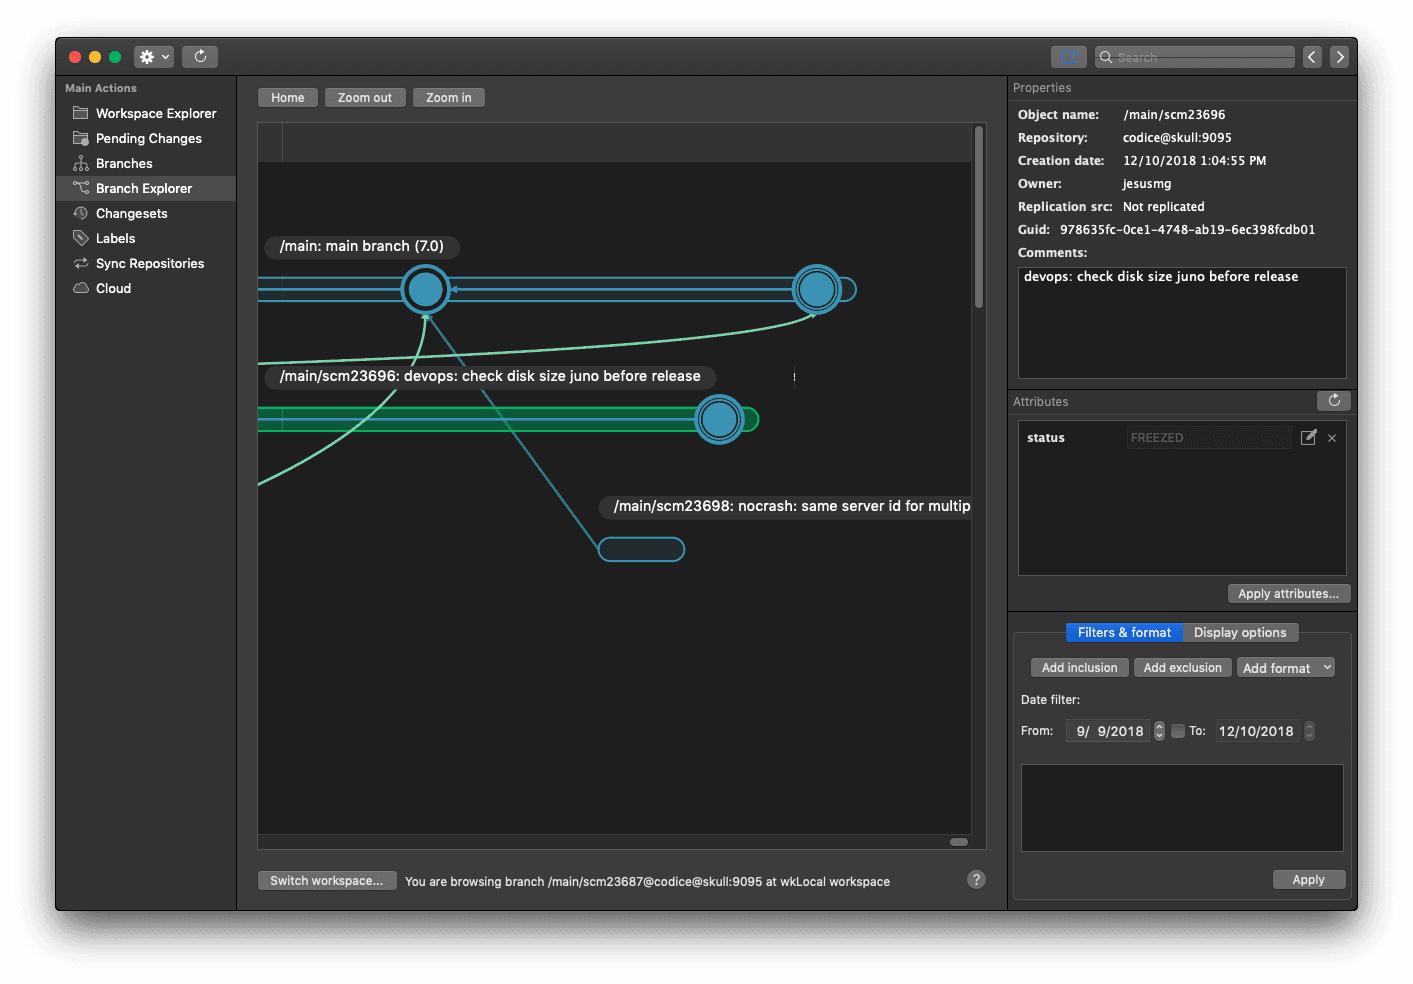The width and height of the screenshot is (1413, 984).
Task: Open Sync Repositories
Action: coord(149,263)
